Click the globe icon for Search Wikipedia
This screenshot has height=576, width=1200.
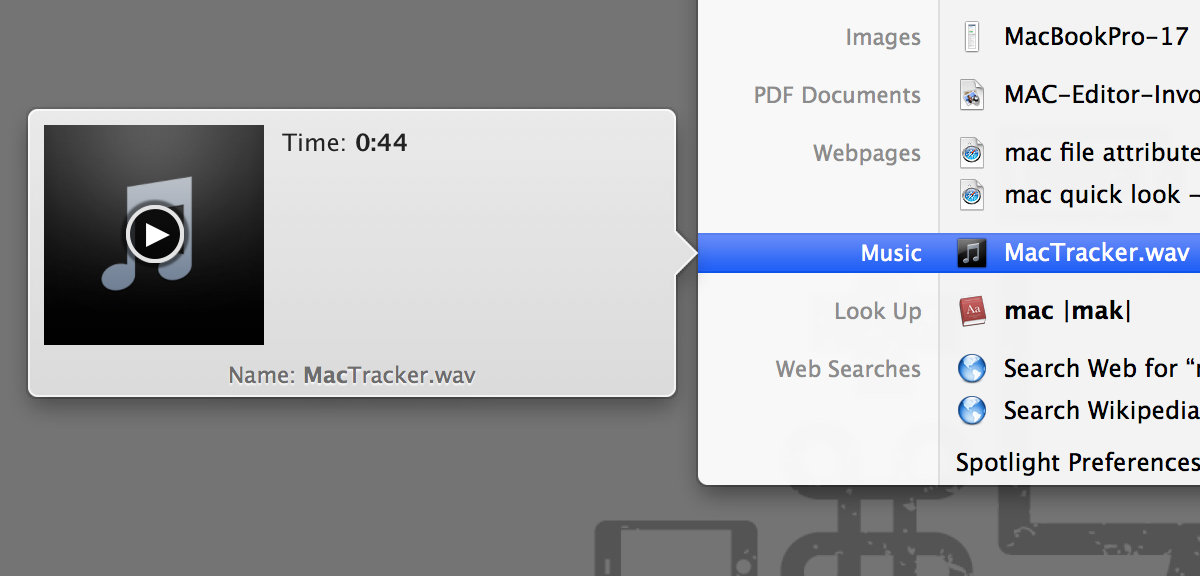click(x=972, y=410)
